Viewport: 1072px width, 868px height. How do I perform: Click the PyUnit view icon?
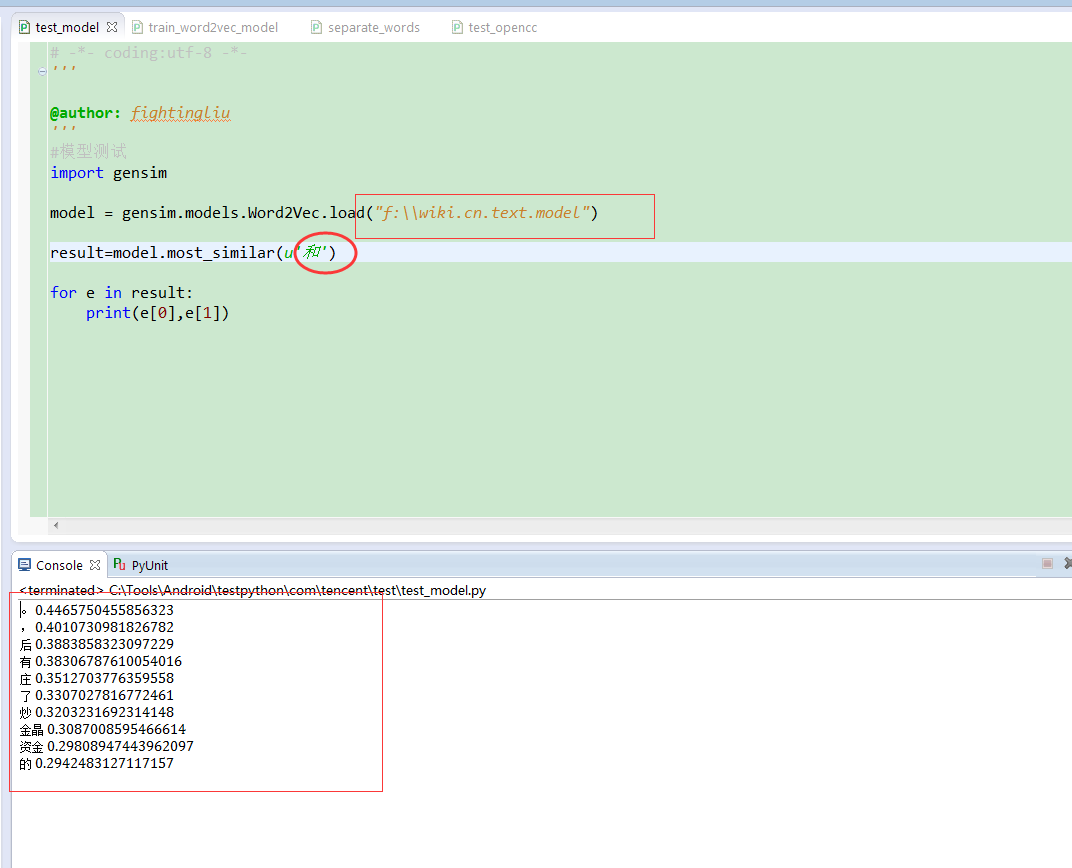[120, 565]
